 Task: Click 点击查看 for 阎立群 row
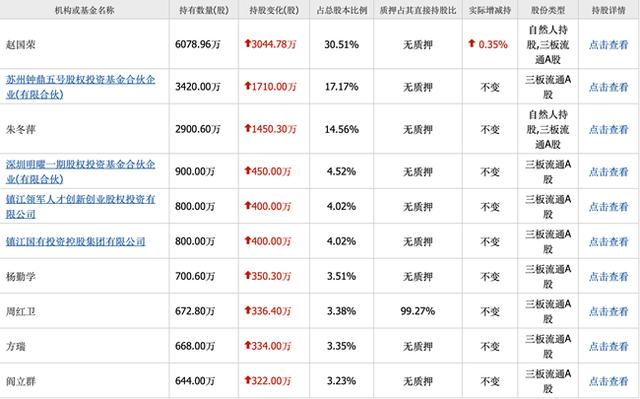click(609, 381)
